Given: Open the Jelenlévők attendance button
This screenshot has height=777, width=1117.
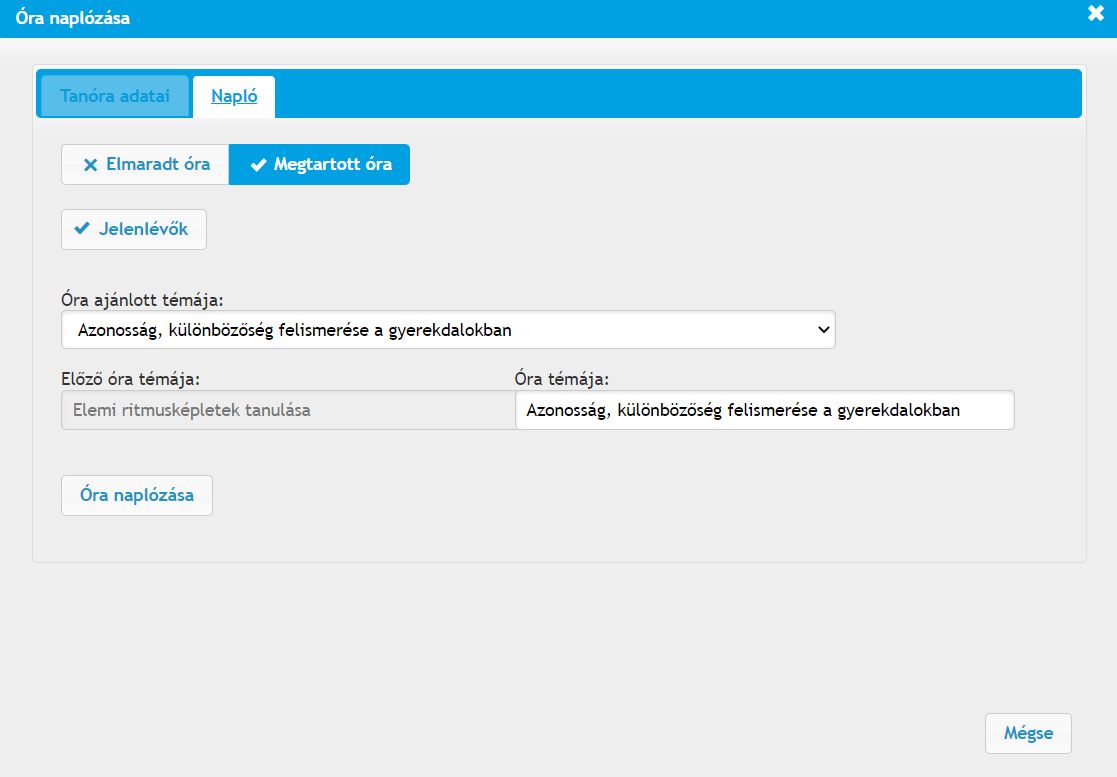Looking at the screenshot, I should tap(134, 229).
